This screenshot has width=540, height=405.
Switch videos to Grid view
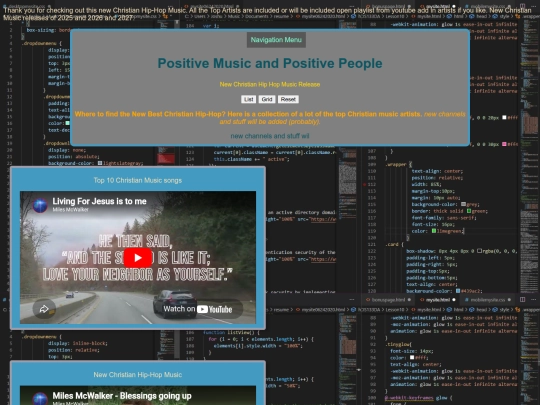point(267,100)
